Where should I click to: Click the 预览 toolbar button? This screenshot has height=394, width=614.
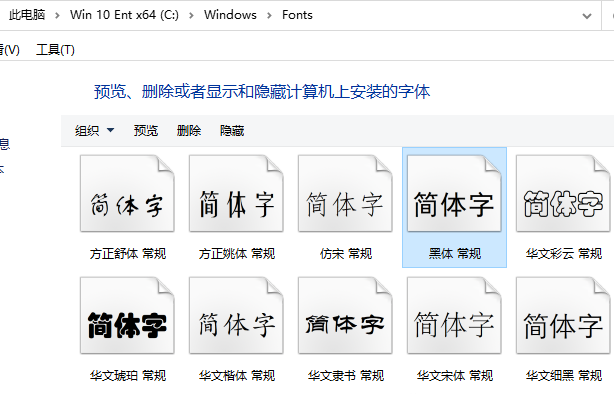click(146, 130)
